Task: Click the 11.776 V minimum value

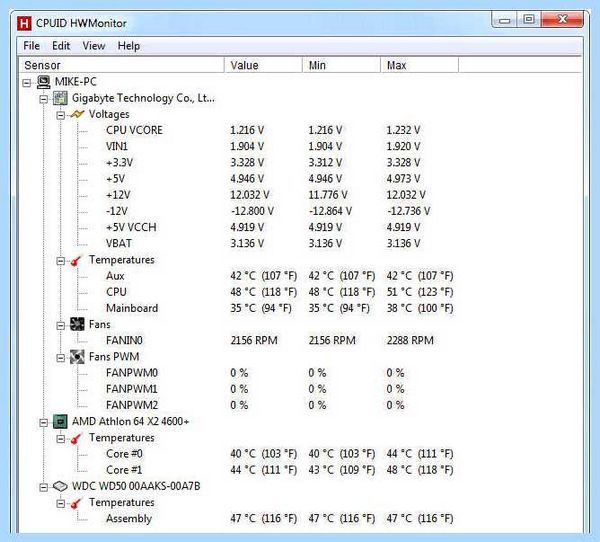Action: [x=328, y=195]
